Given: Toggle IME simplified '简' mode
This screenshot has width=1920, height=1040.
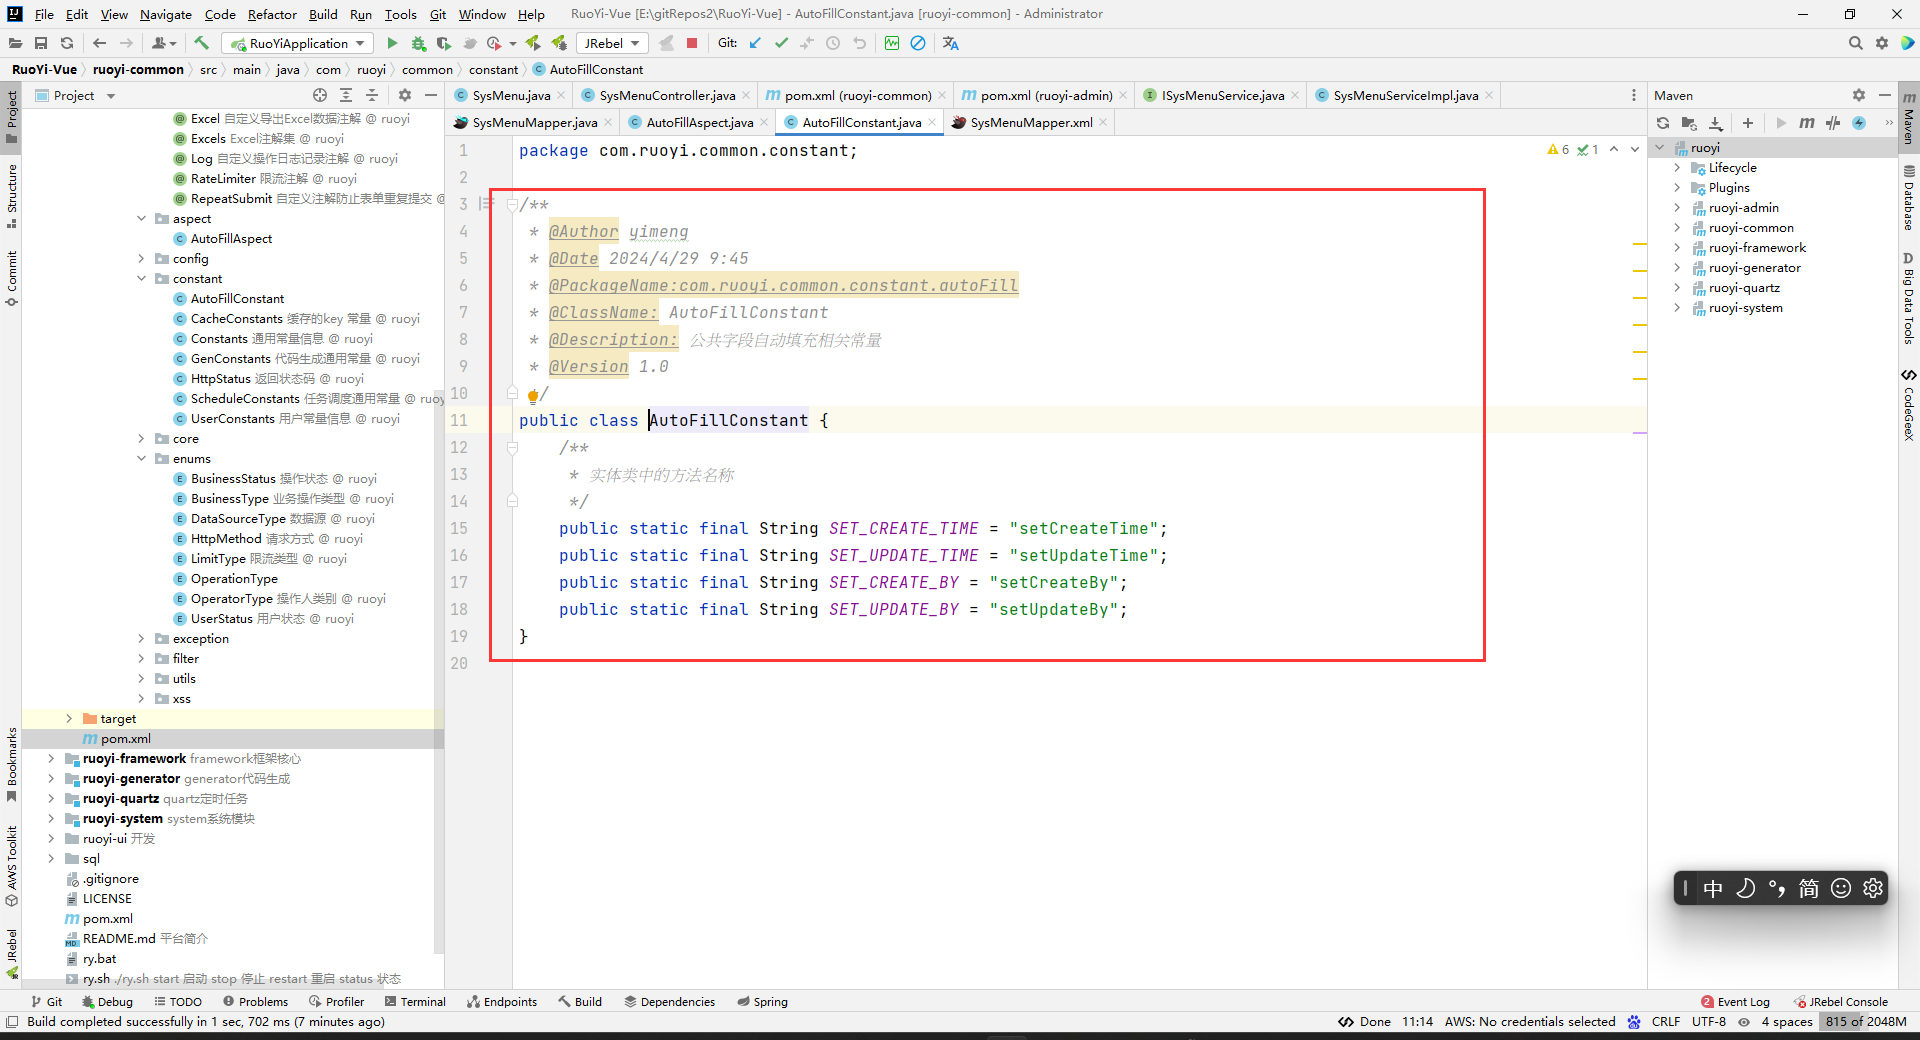Looking at the screenshot, I should coord(1809,888).
